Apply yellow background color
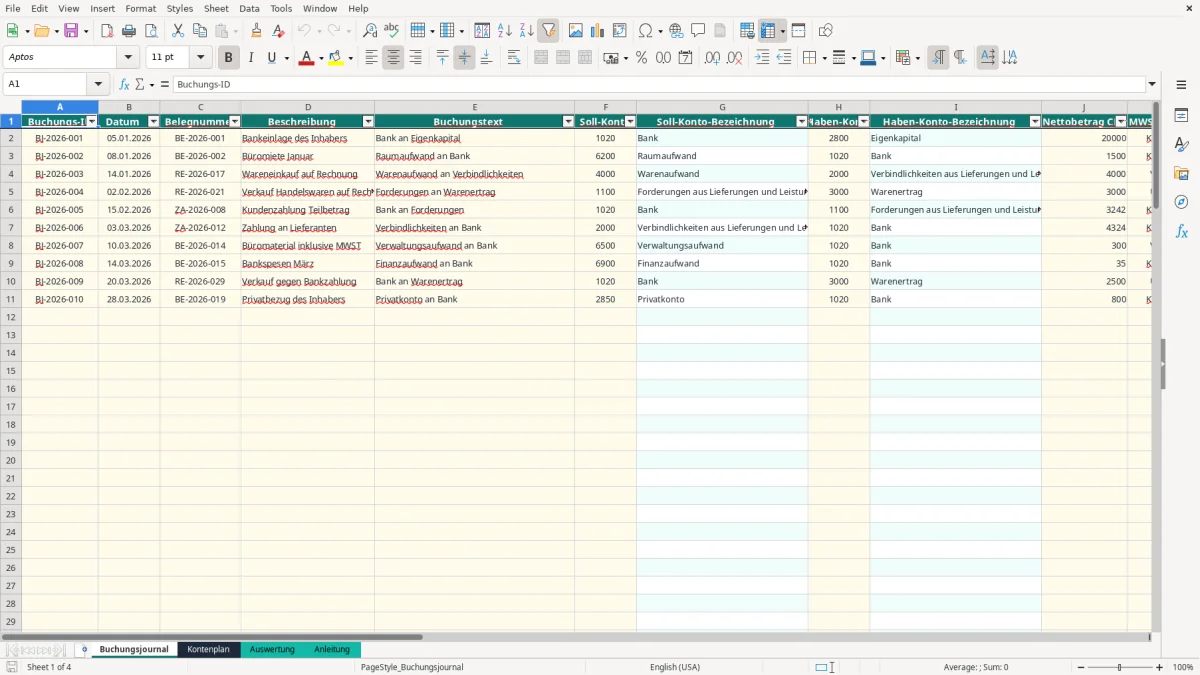This screenshot has width=1200, height=675. pyautogui.click(x=335, y=58)
